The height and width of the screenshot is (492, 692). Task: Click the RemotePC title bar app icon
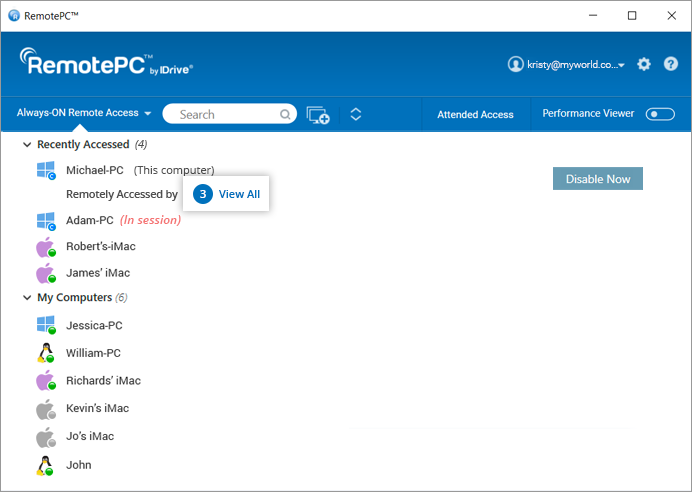click(14, 16)
